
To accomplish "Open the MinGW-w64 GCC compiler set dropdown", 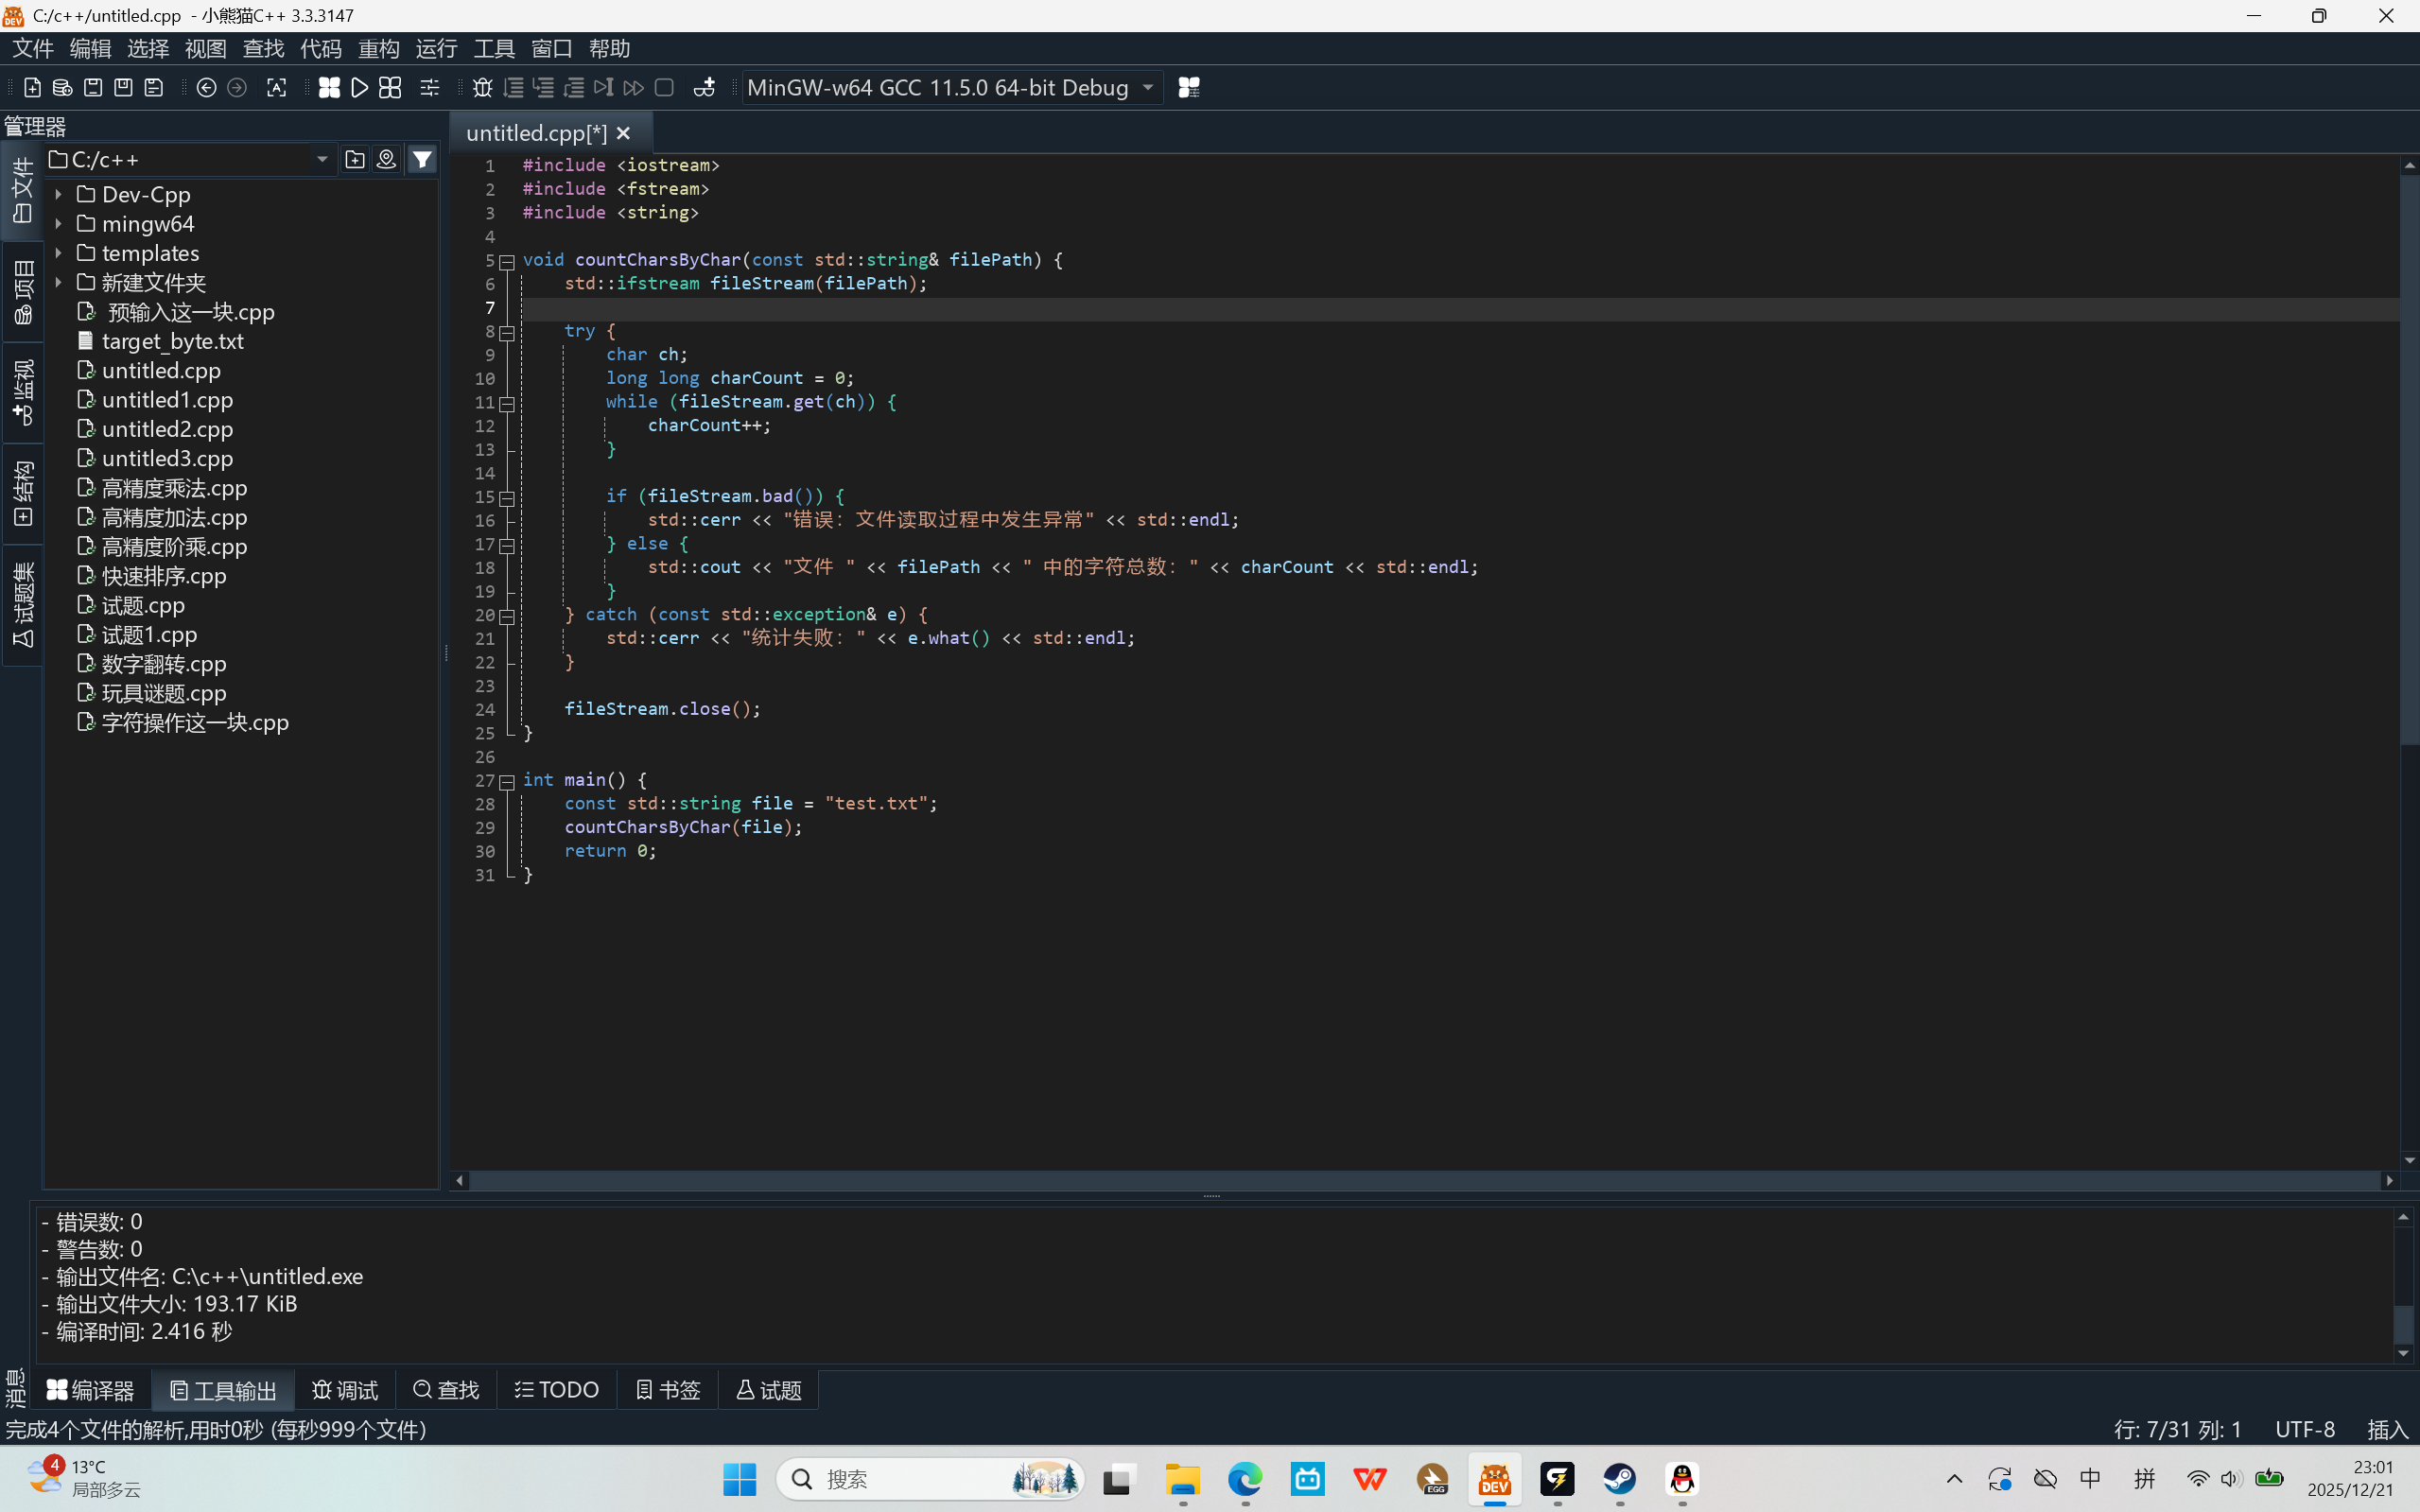I will click(x=1147, y=88).
